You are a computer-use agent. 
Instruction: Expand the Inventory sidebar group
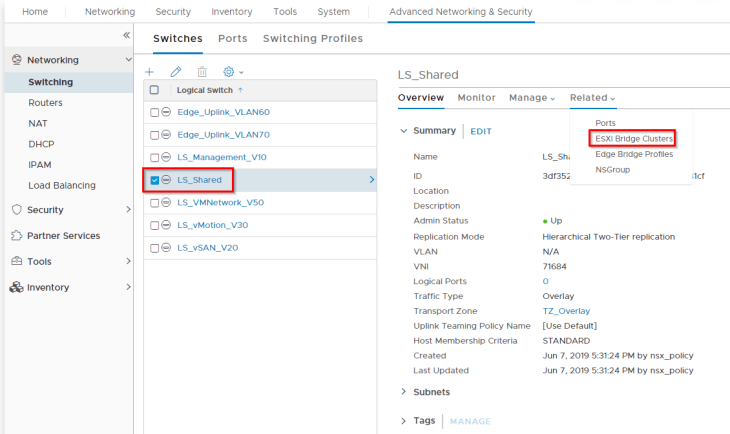(x=128, y=287)
